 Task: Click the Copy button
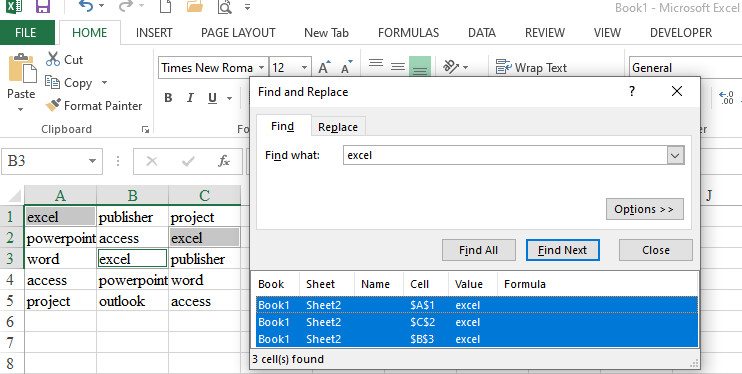69,83
